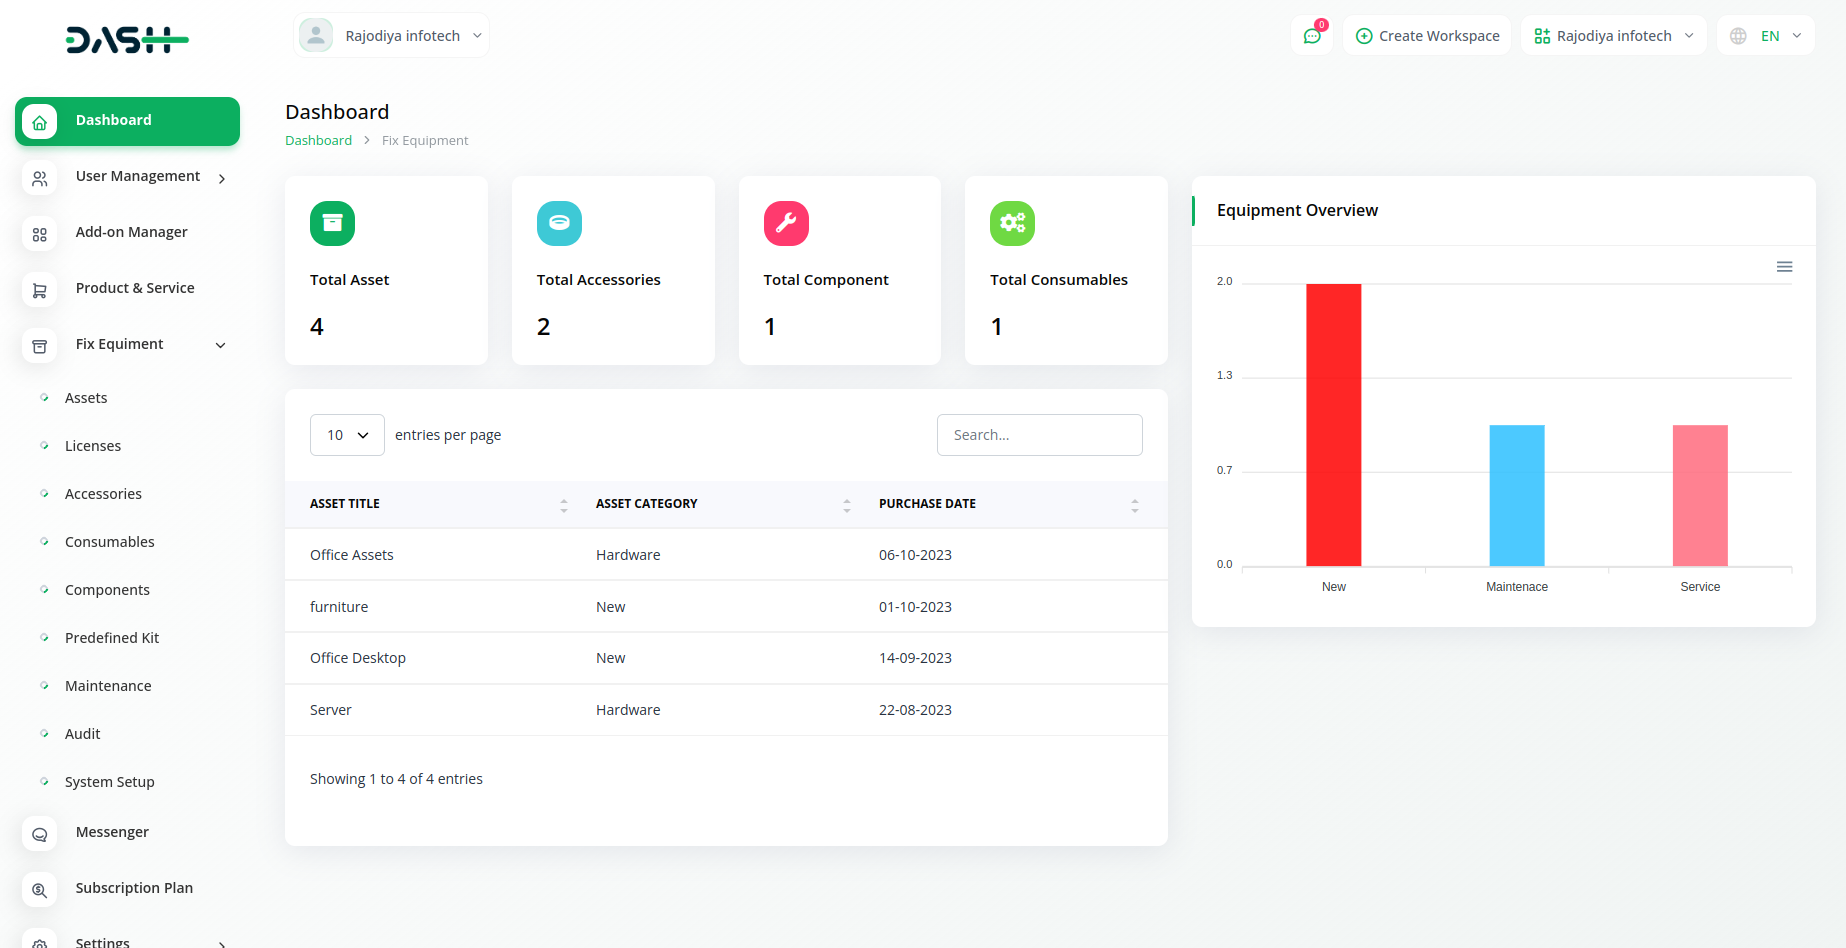Screen dimensions: 1846x948
Task: Sort table by Asset Title column
Action: (x=563, y=505)
